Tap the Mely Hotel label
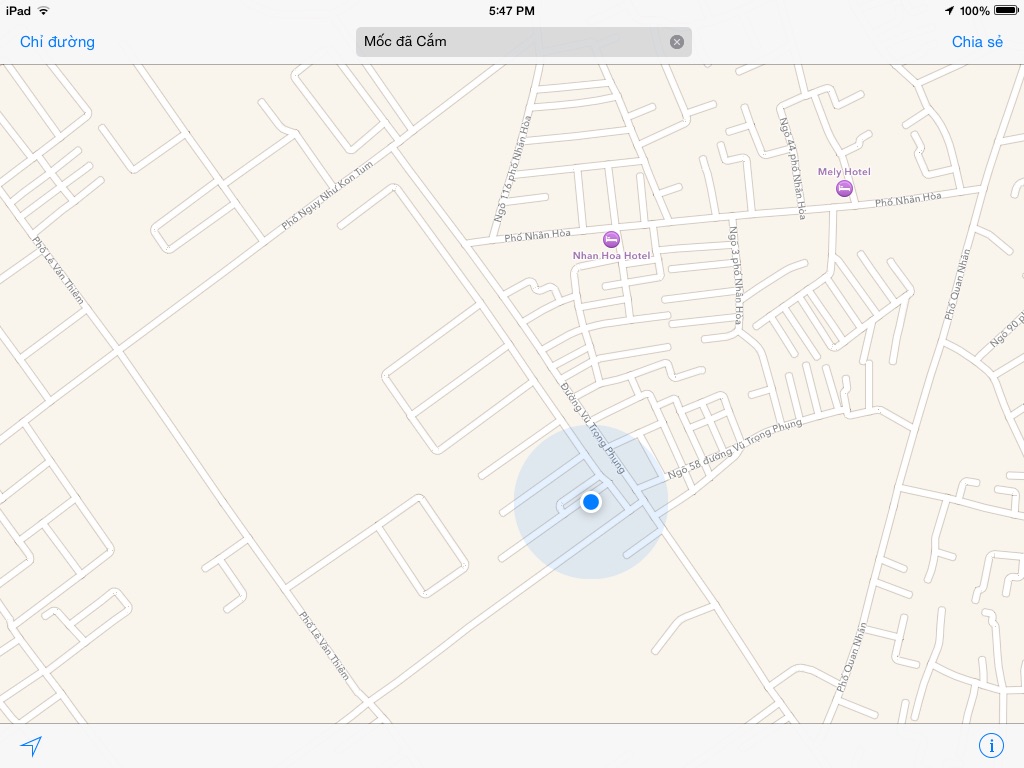The image size is (1024, 768). tap(844, 172)
